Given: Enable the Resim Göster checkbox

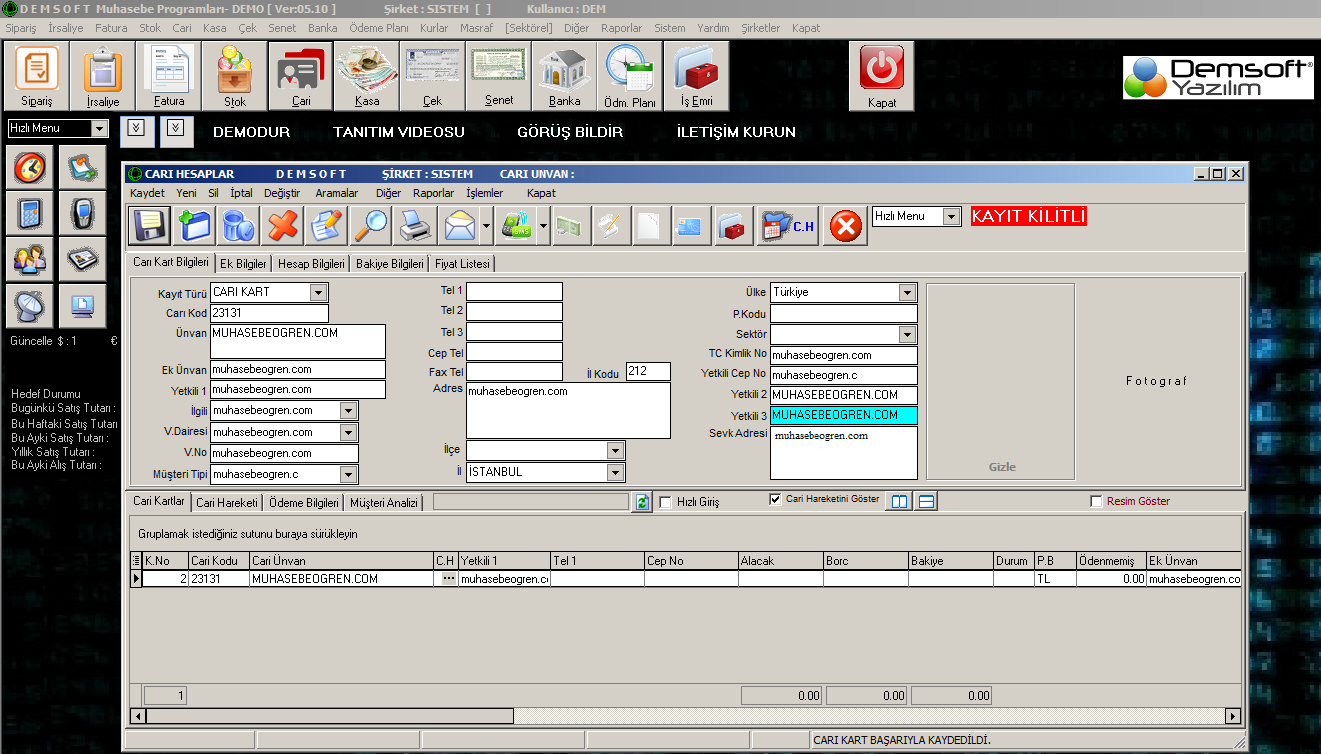Looking at the screenshot, I should point(1096,502).
